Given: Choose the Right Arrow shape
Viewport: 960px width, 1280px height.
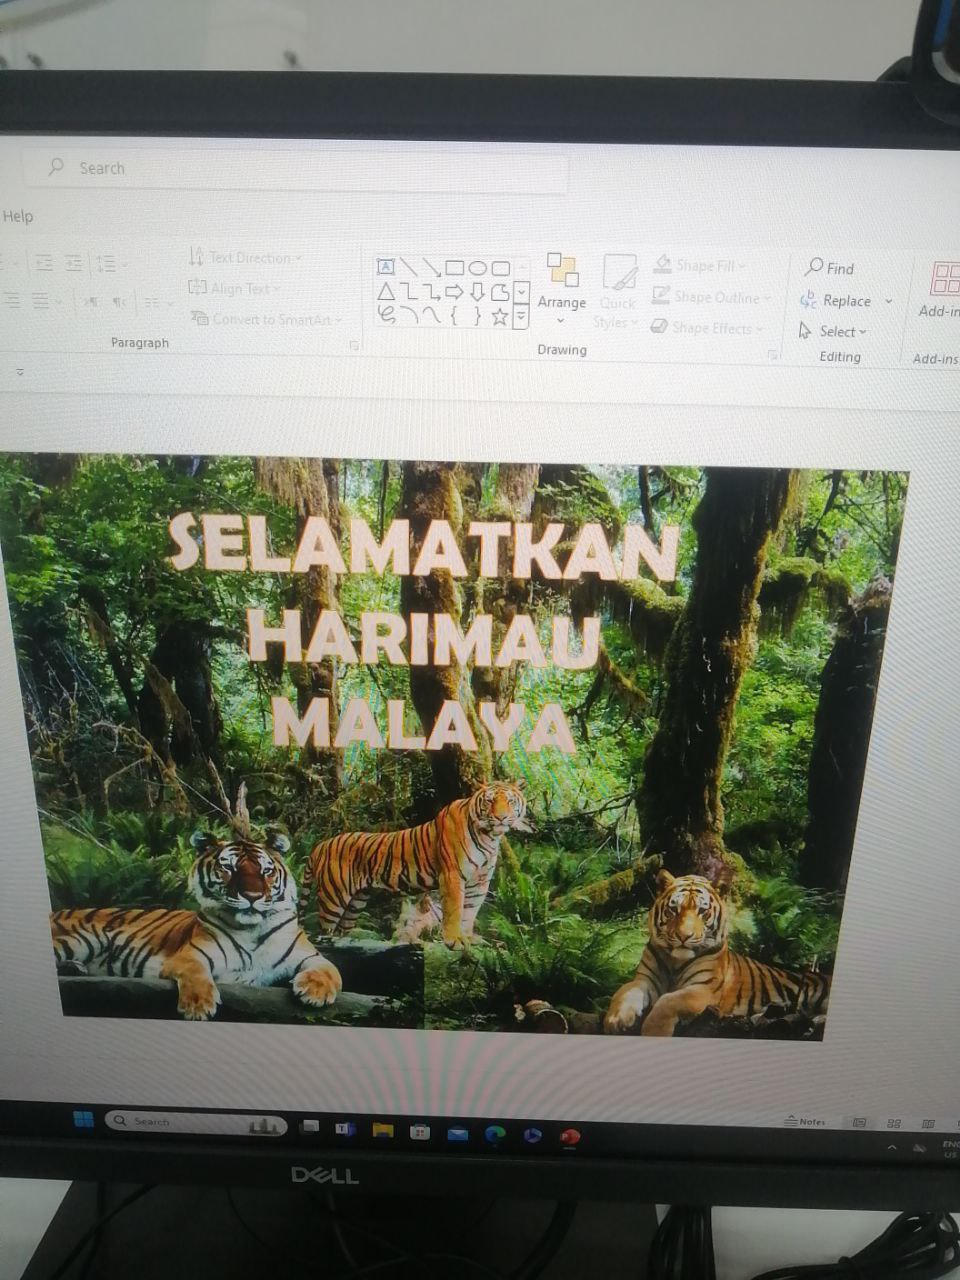Looking at the screenshot, I should 454,292.
